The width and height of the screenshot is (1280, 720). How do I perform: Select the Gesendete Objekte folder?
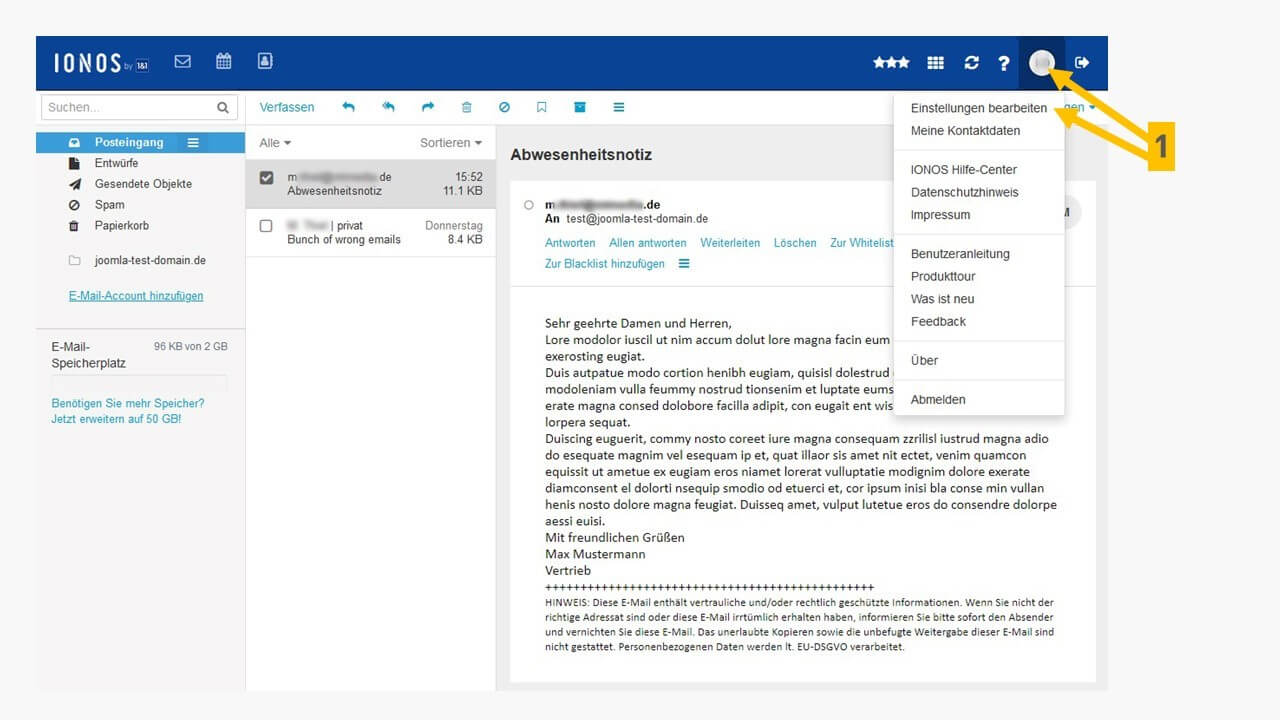[143, 184]
